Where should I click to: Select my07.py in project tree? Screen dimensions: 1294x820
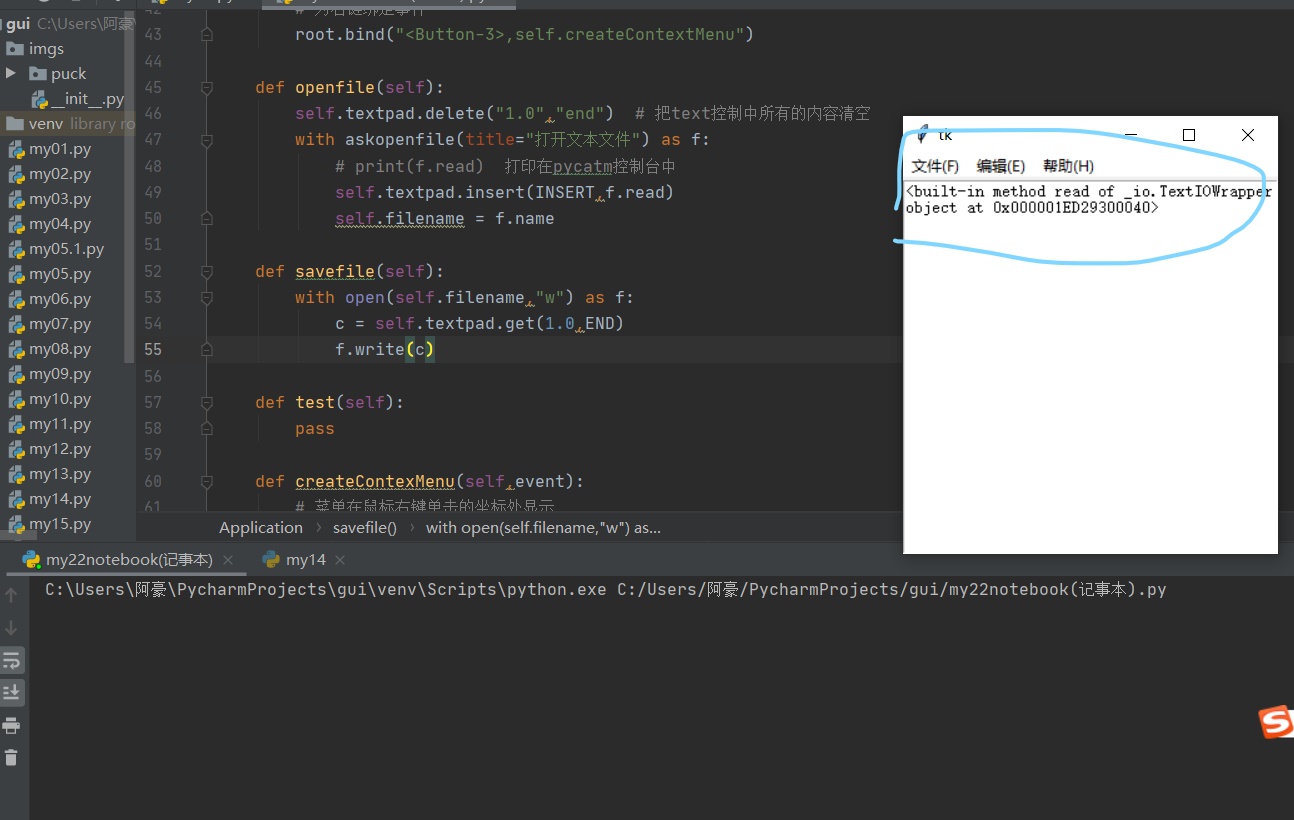[60, 324]
